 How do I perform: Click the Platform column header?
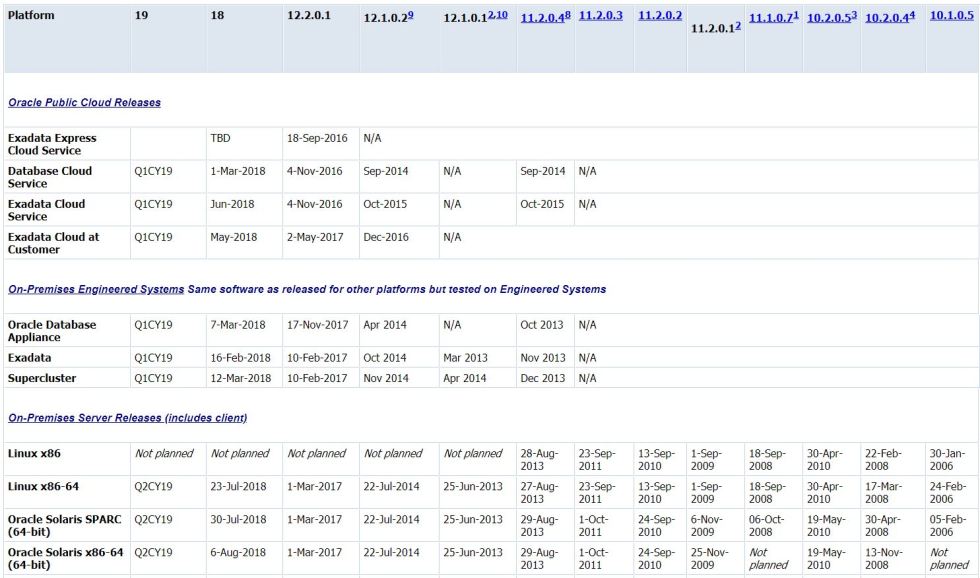point(31,16)
